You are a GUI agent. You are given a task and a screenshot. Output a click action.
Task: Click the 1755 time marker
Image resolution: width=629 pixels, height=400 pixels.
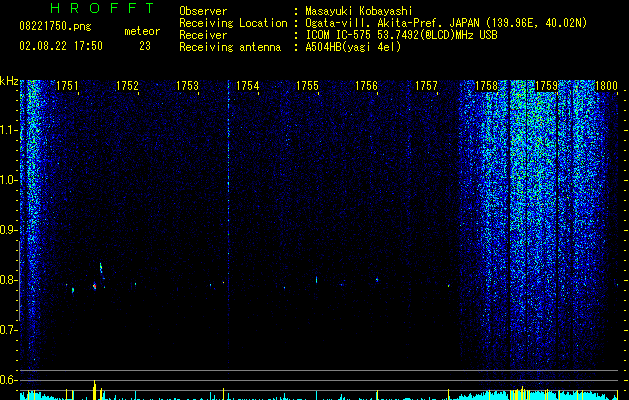pyautogui.click(x=307, y=86)
